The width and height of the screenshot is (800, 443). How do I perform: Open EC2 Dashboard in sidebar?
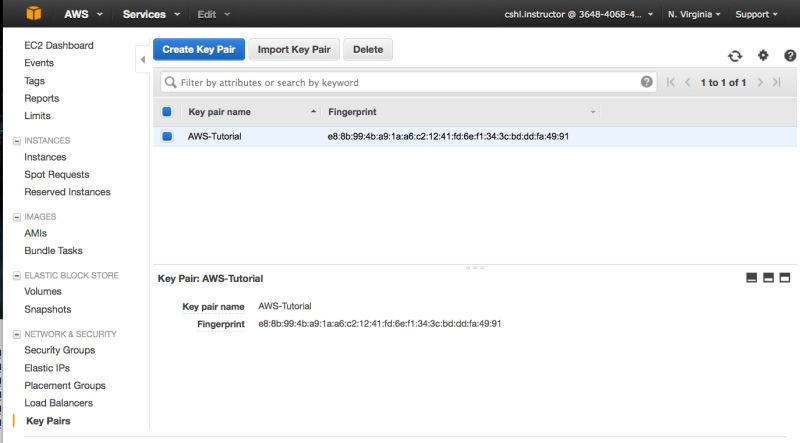tap(59, 45)
